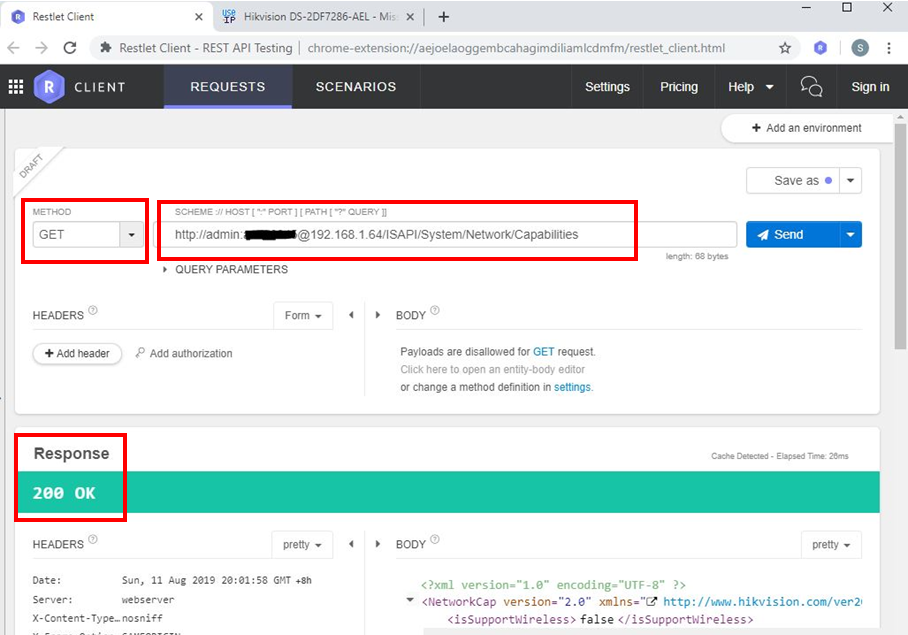Open the GET method dropdown
Screen dimensions: 908x635
[131, 235]
